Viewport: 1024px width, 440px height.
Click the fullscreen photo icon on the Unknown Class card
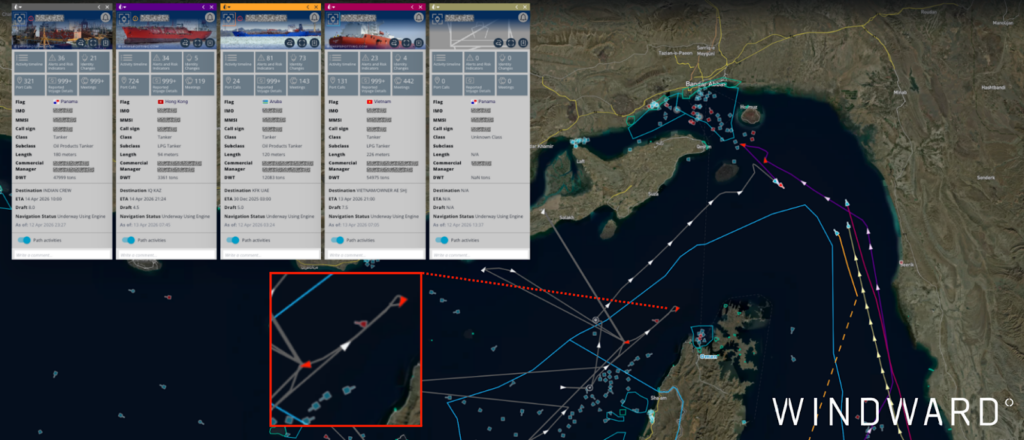click(x=511, y=42)
